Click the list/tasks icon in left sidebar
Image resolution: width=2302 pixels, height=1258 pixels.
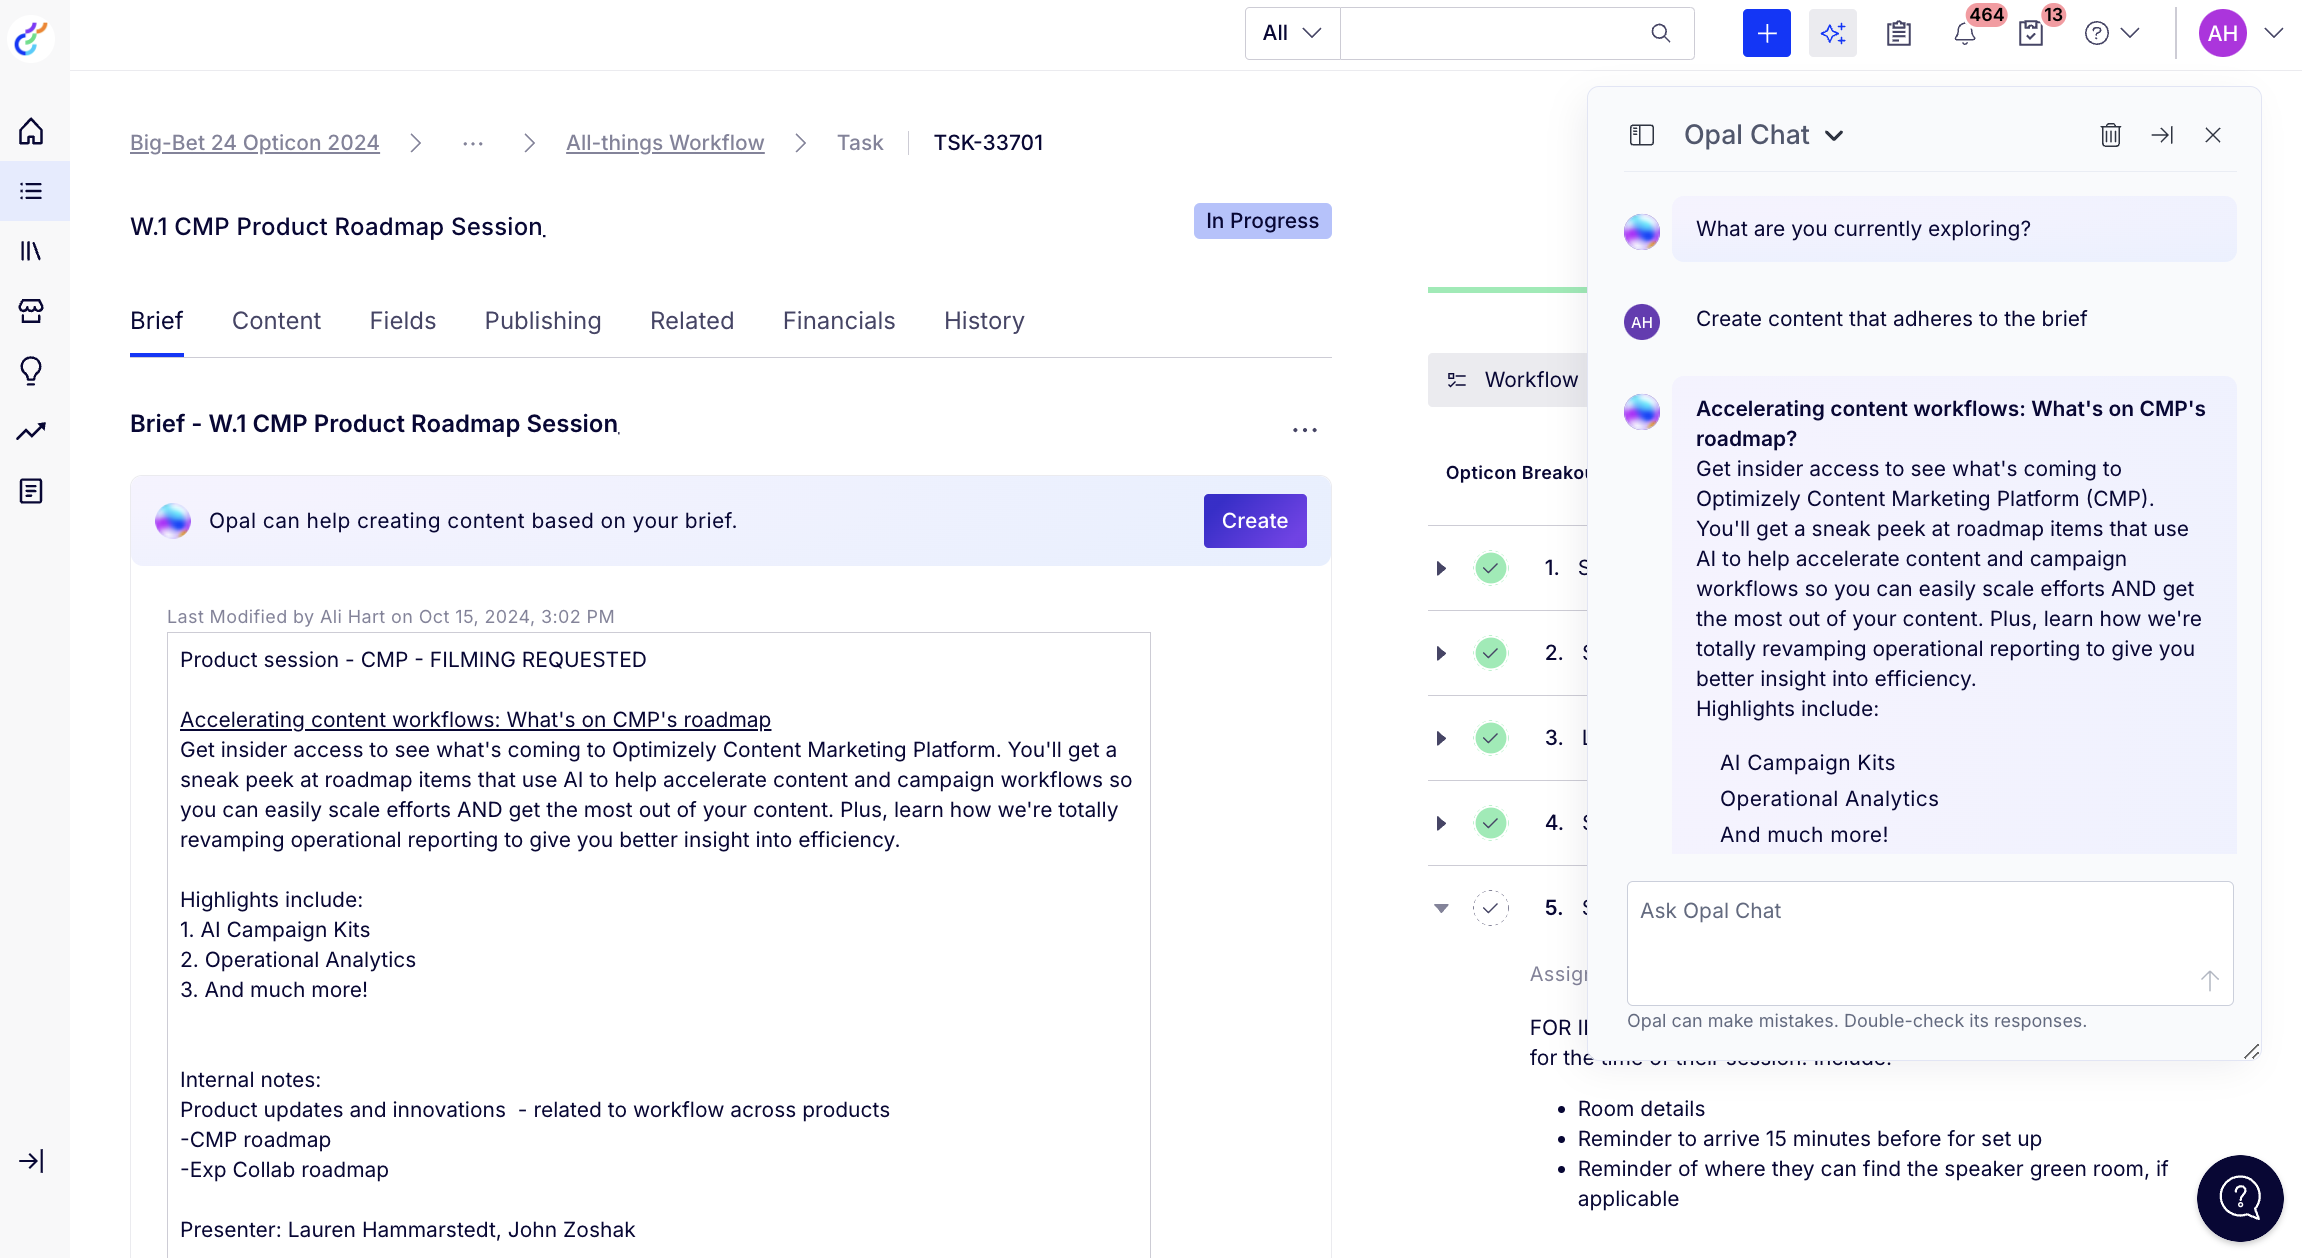coord(31,189)
